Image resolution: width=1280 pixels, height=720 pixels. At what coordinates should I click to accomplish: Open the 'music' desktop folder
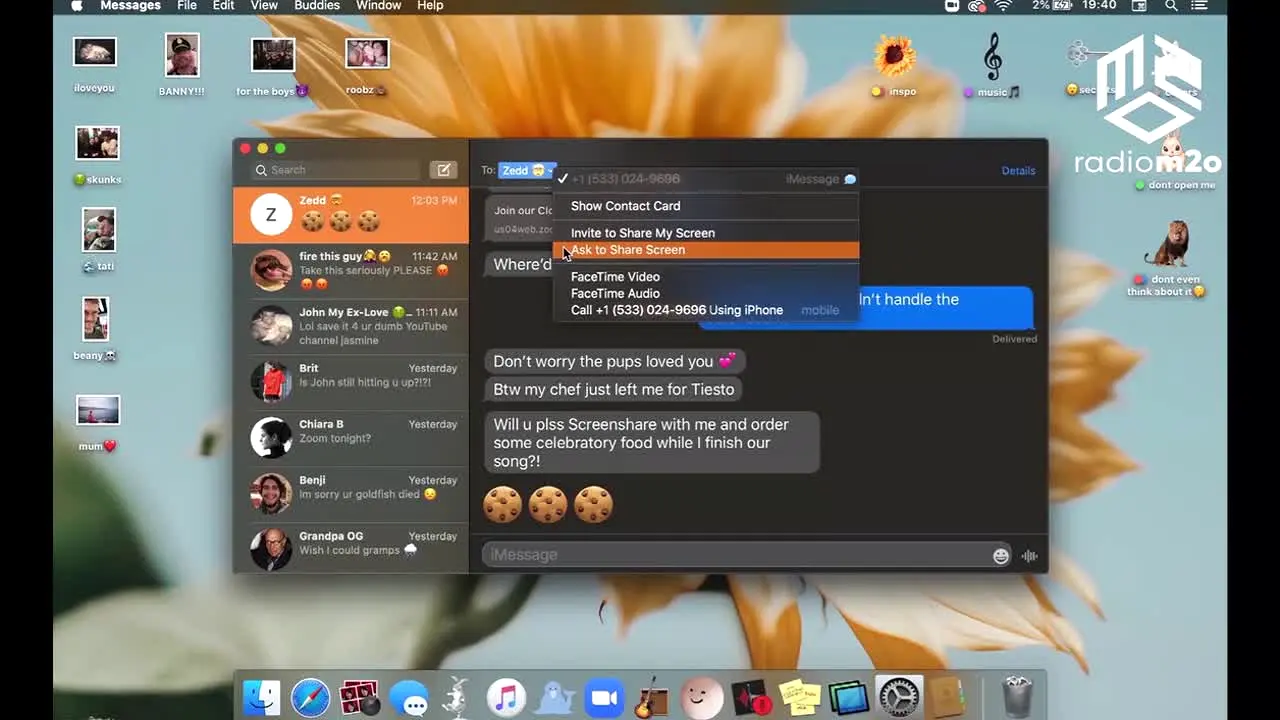992,66
